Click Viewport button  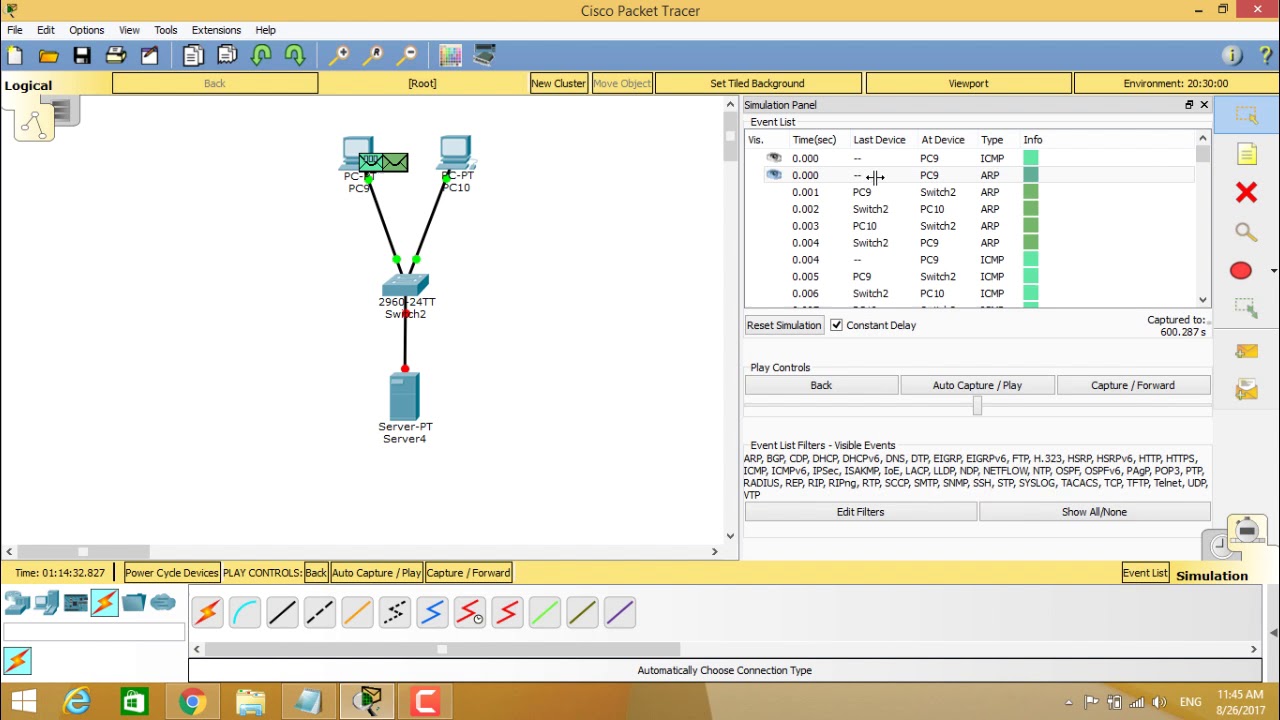coord(968,84)
